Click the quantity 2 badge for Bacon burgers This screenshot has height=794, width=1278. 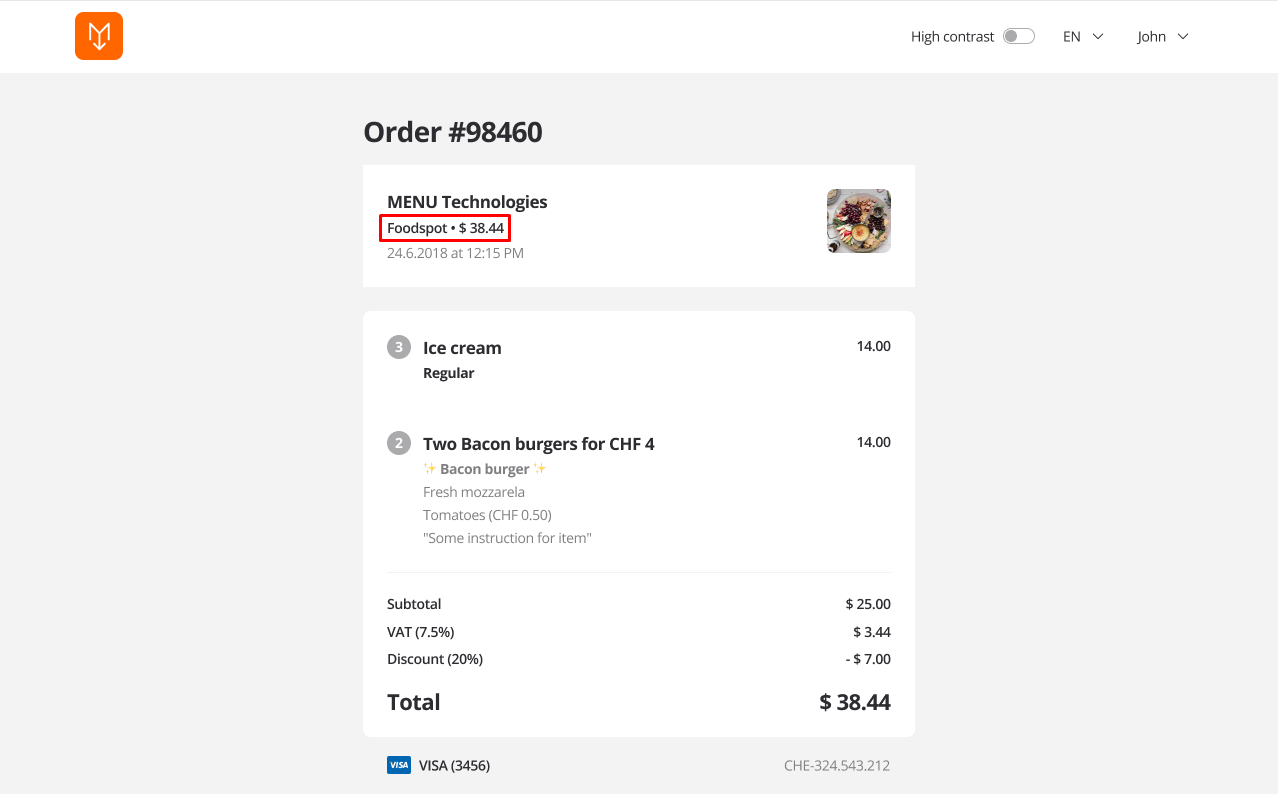click(399, 443)
